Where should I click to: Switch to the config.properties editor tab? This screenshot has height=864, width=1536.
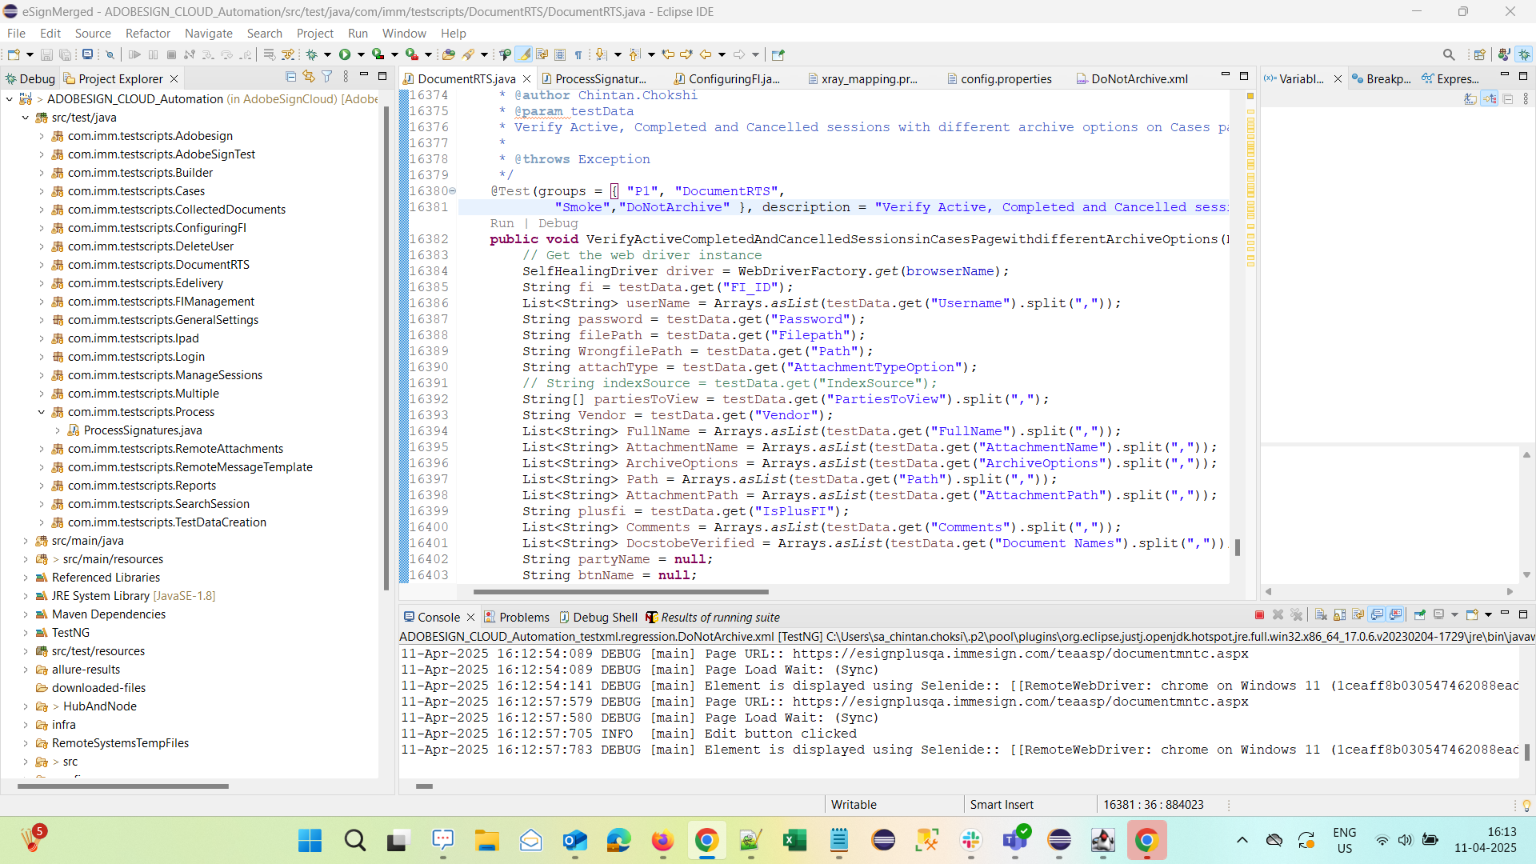tap(1004, 79)
